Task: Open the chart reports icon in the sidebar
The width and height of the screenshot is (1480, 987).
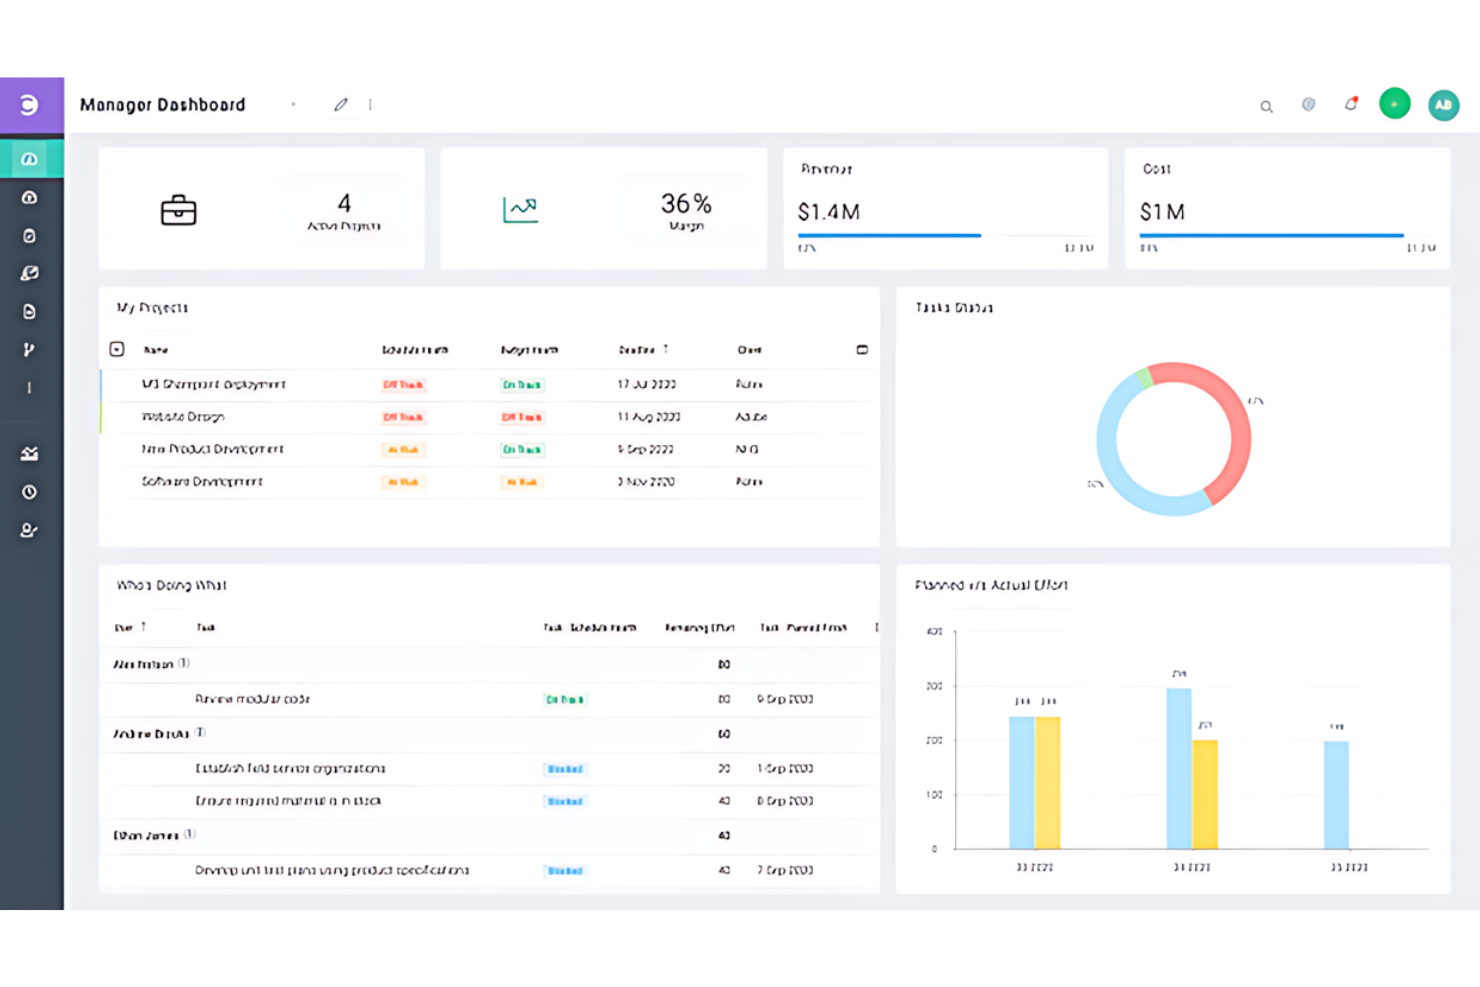Action: pos(29,454)
